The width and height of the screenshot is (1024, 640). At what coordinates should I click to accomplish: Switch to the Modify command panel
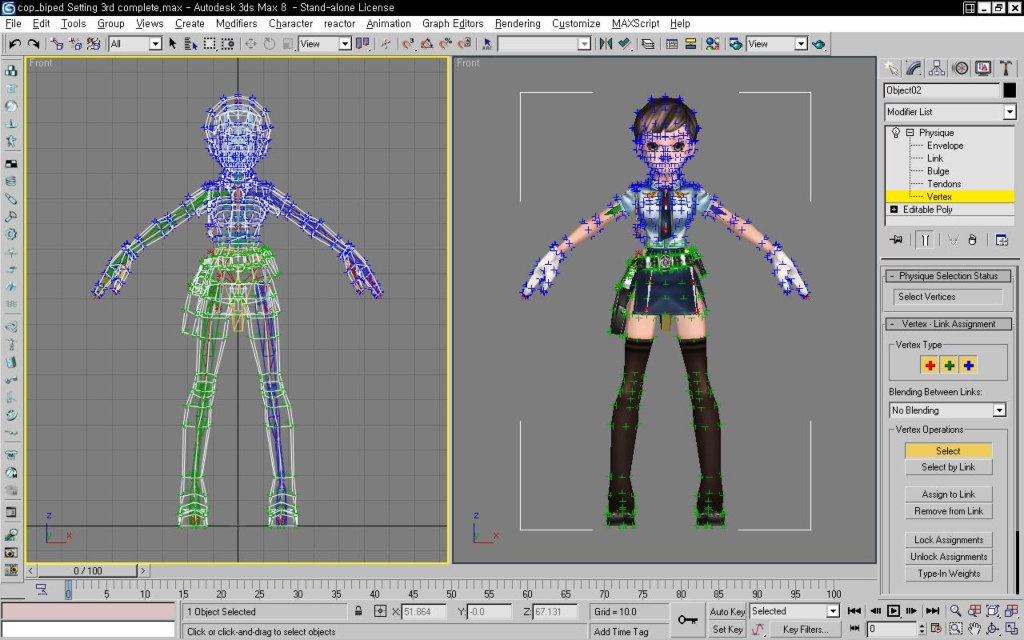coord(914,68)
